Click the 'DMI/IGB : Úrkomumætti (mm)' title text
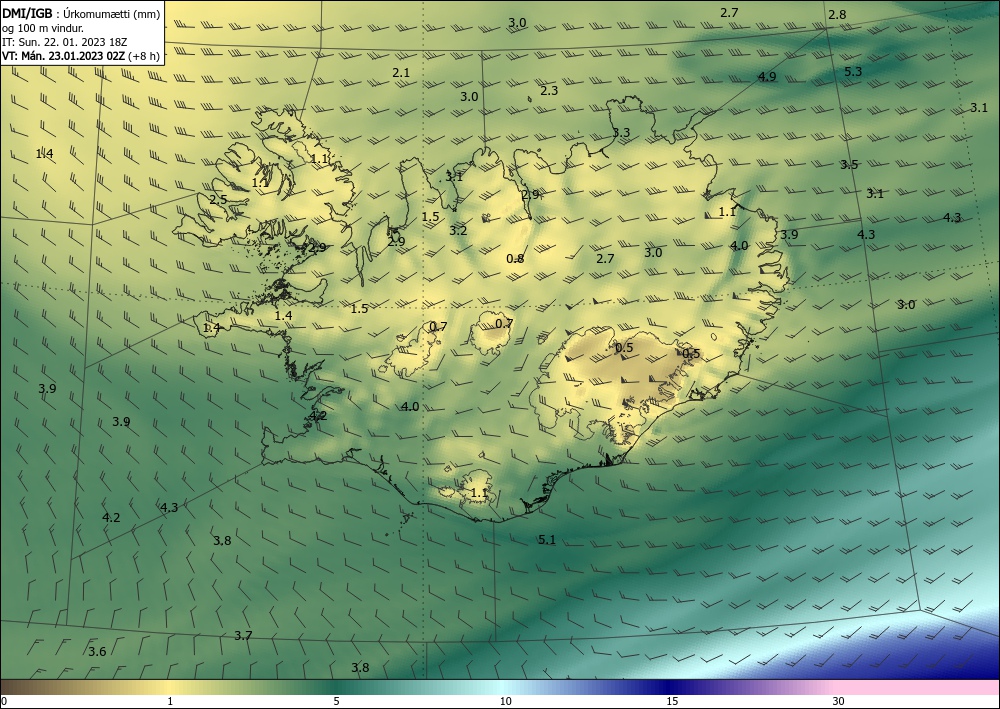This screenshot has width=1000, height=709. coord(81,14)
